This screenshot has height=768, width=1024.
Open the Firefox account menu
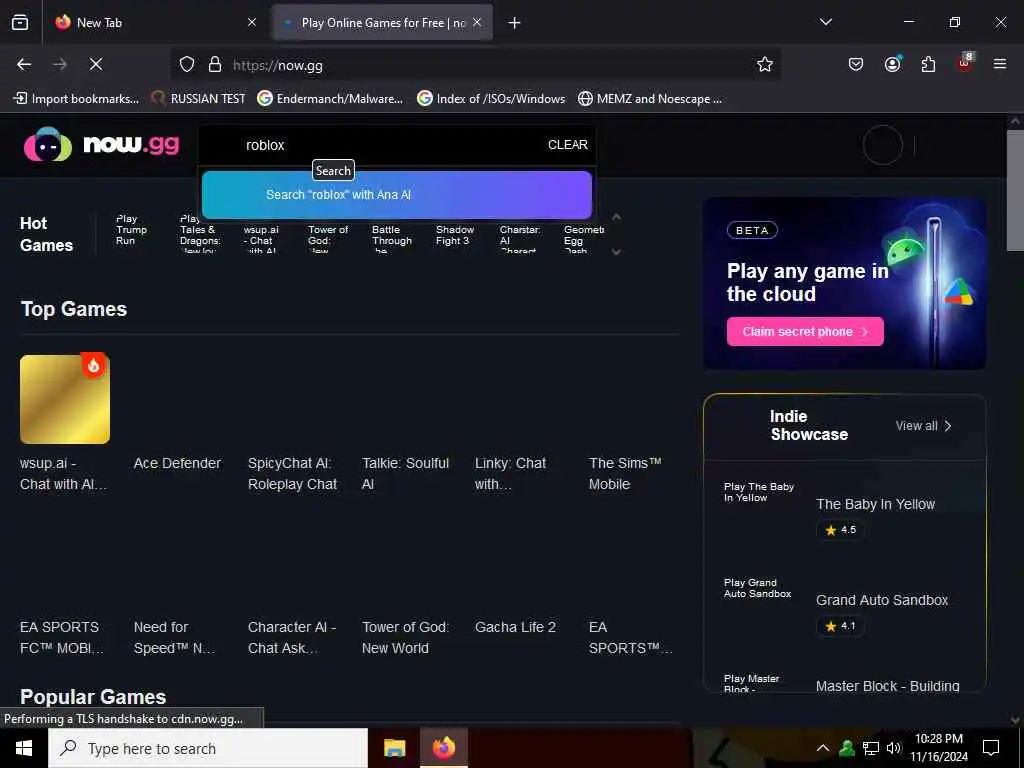[x=892, y=64]
